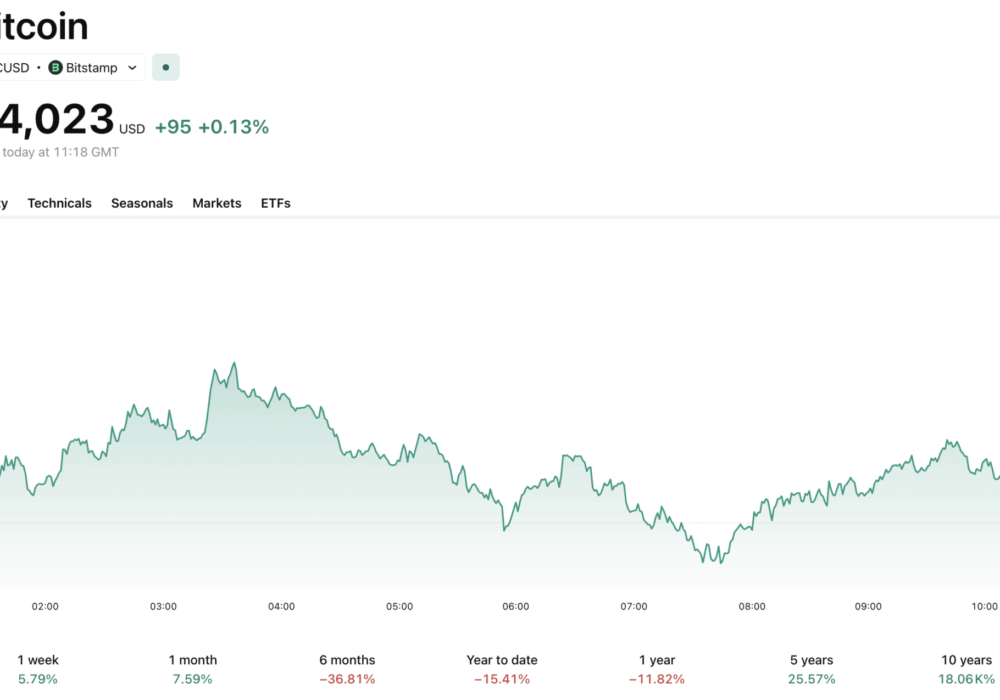Viewport: 1000px width, 700px height.
Task: Switch to the 5 years range
Action: 811,669
